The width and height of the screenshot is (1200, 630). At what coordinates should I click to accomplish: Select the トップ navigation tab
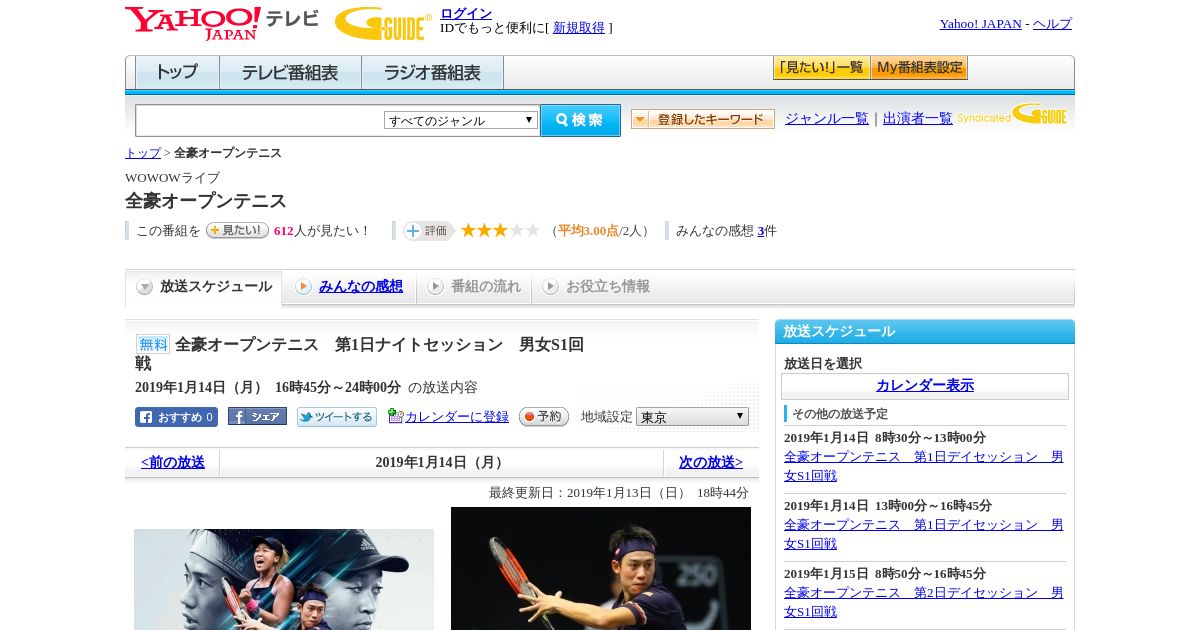(177, 73)
